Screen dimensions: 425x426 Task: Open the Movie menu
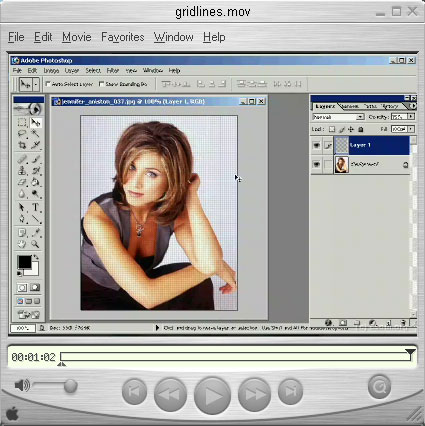pos(77,37)
